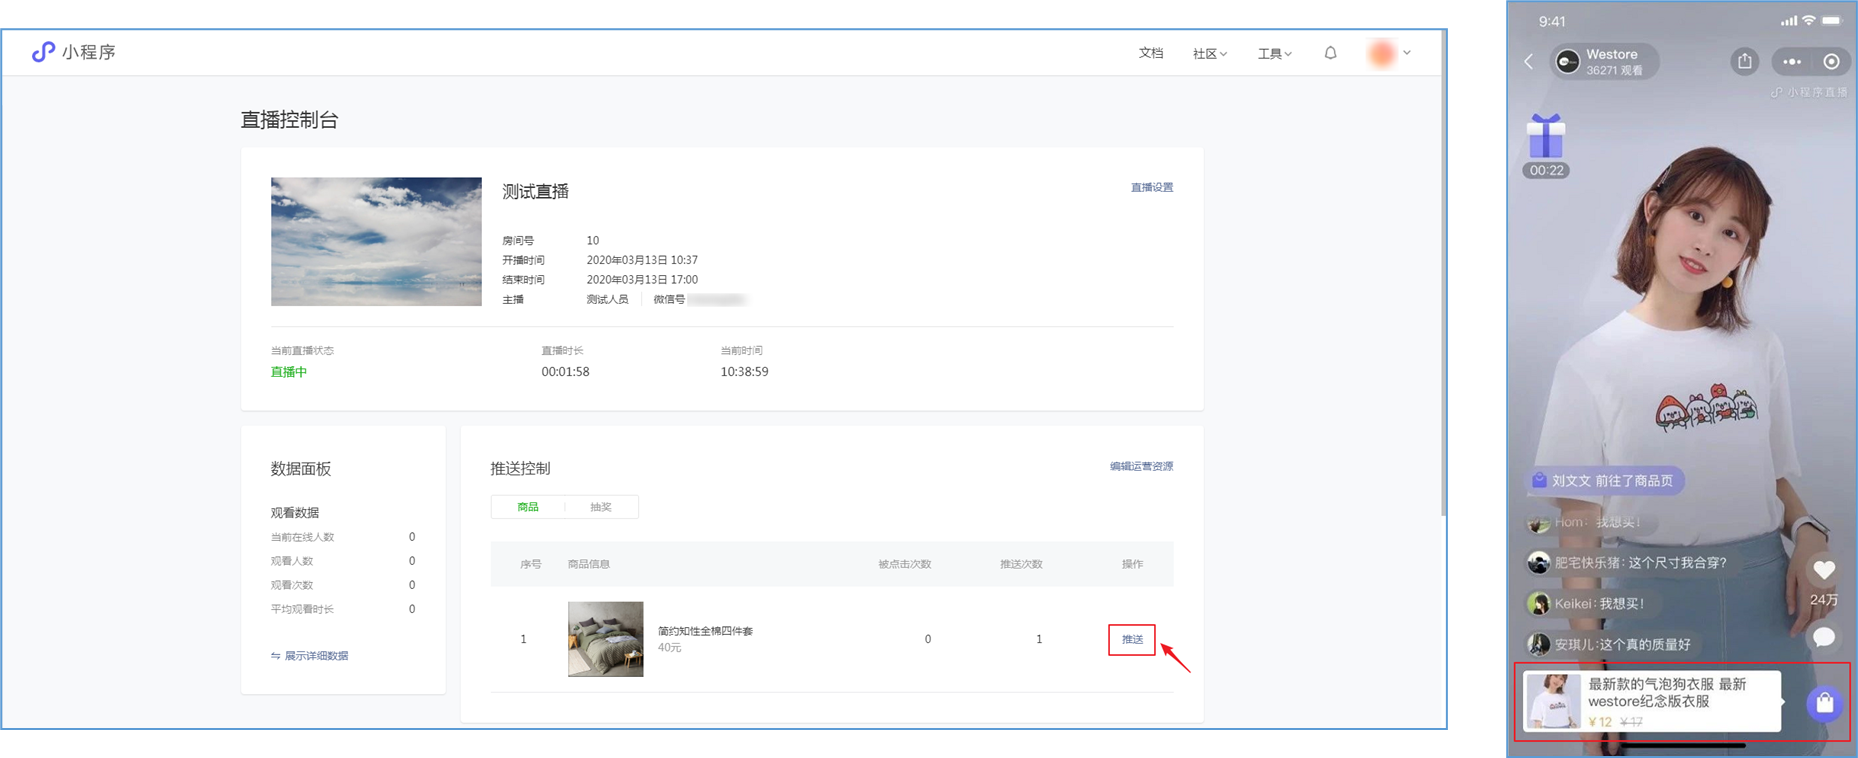The width and height of the screenshot is (1858, 758).
Task: Click the end time 2020年03月13日 17:00
Action: 642,280
